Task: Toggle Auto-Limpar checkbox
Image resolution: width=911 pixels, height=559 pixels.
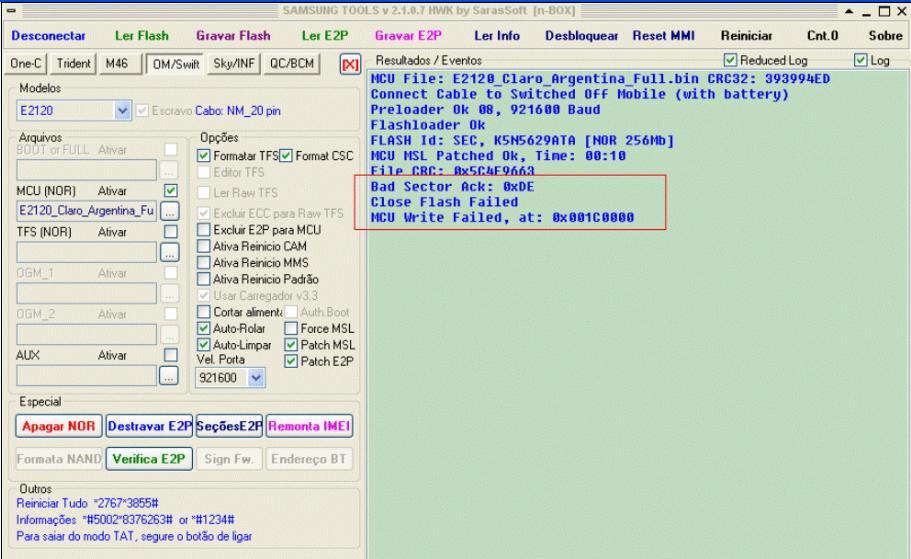Action: click(203, 345)
